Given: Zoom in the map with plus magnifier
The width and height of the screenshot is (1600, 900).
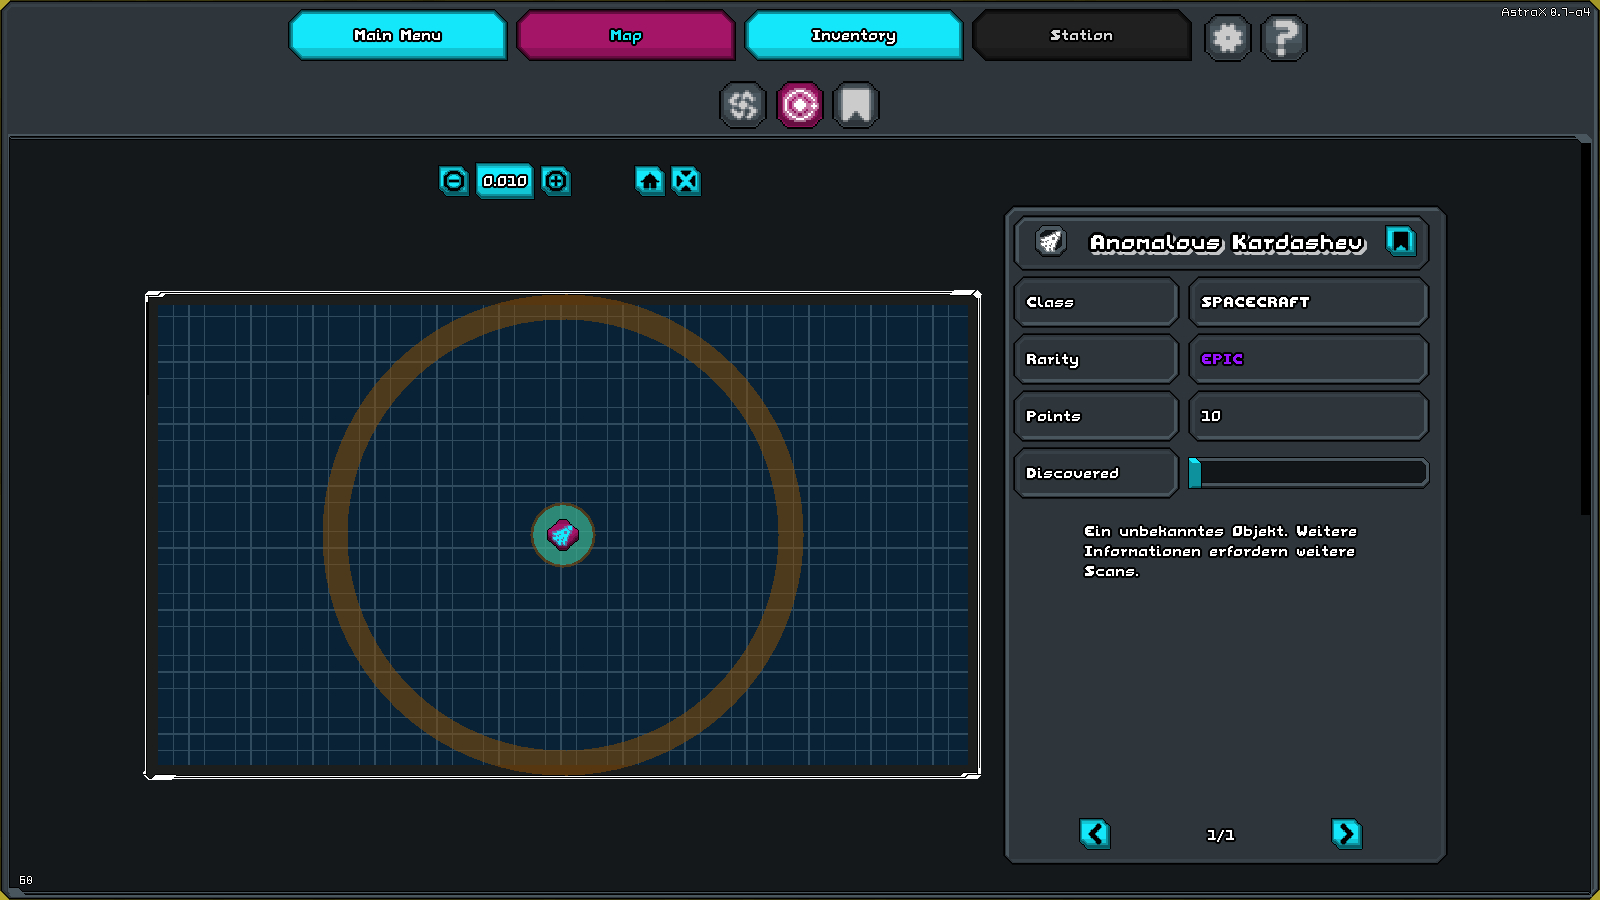Looking at the screenshot, I should (556, 181).
